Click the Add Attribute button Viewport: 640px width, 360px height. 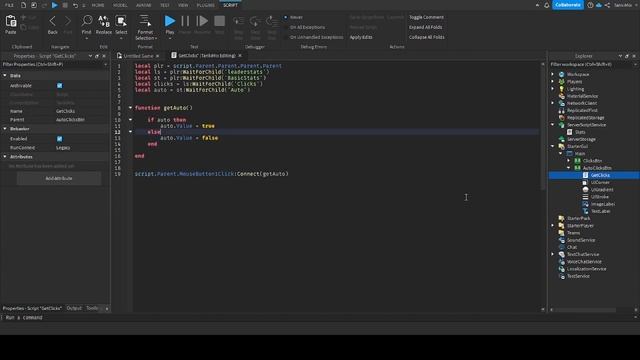[59, 178]
